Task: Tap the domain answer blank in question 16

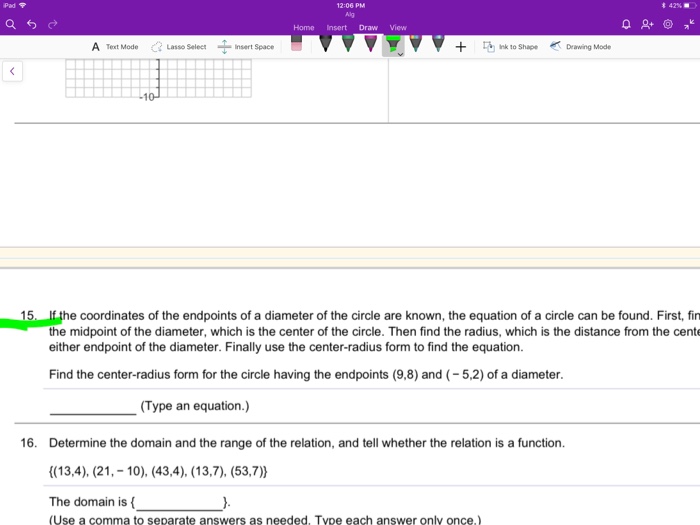Action: coord(179,503)
